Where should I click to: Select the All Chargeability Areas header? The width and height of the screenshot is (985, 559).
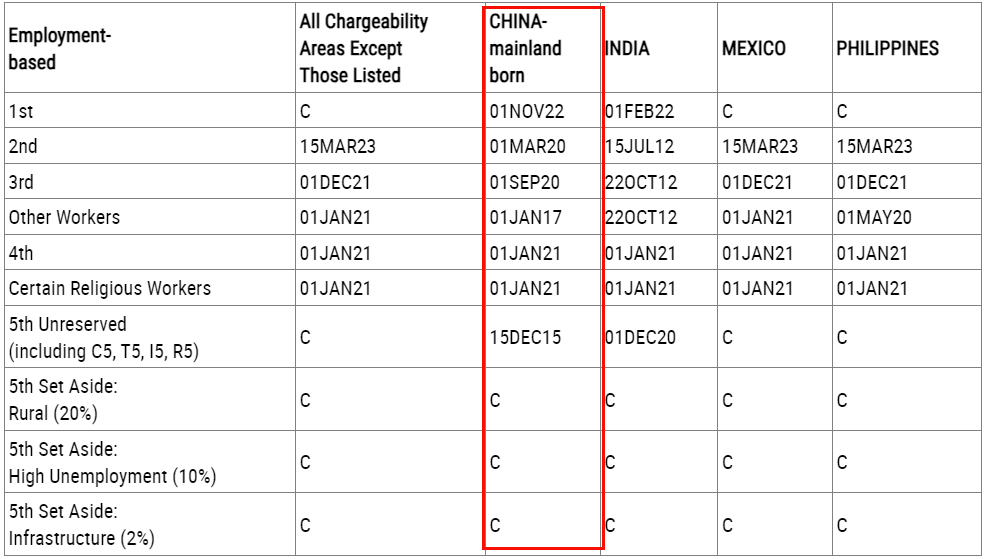(364, 49)
